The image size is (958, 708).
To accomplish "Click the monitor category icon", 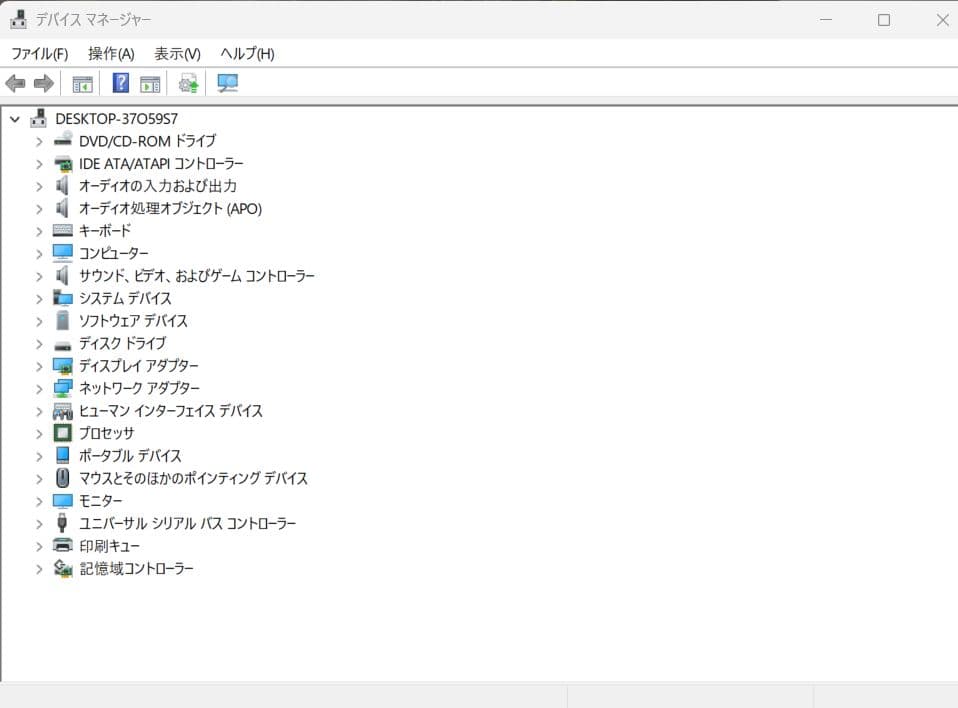I will point(62,500).
